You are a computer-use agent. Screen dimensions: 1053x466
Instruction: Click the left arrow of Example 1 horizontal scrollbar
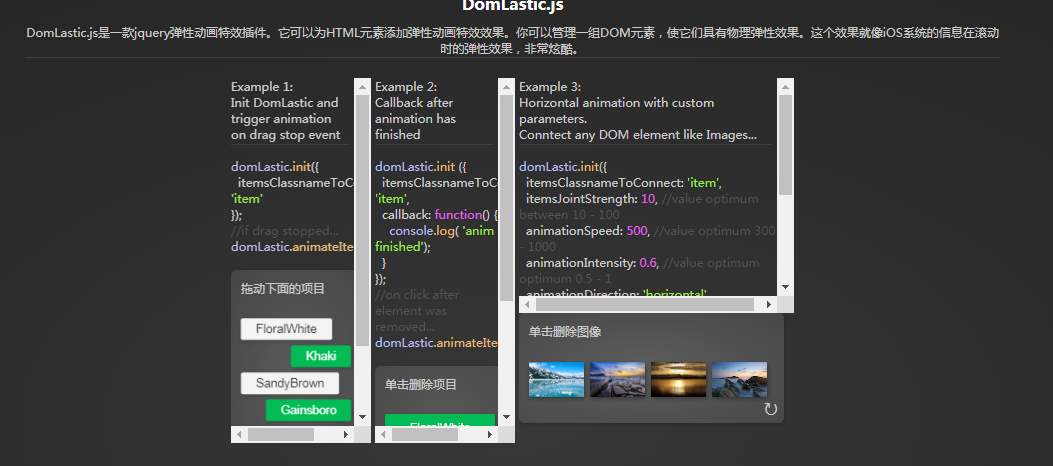tap(239, 435)
